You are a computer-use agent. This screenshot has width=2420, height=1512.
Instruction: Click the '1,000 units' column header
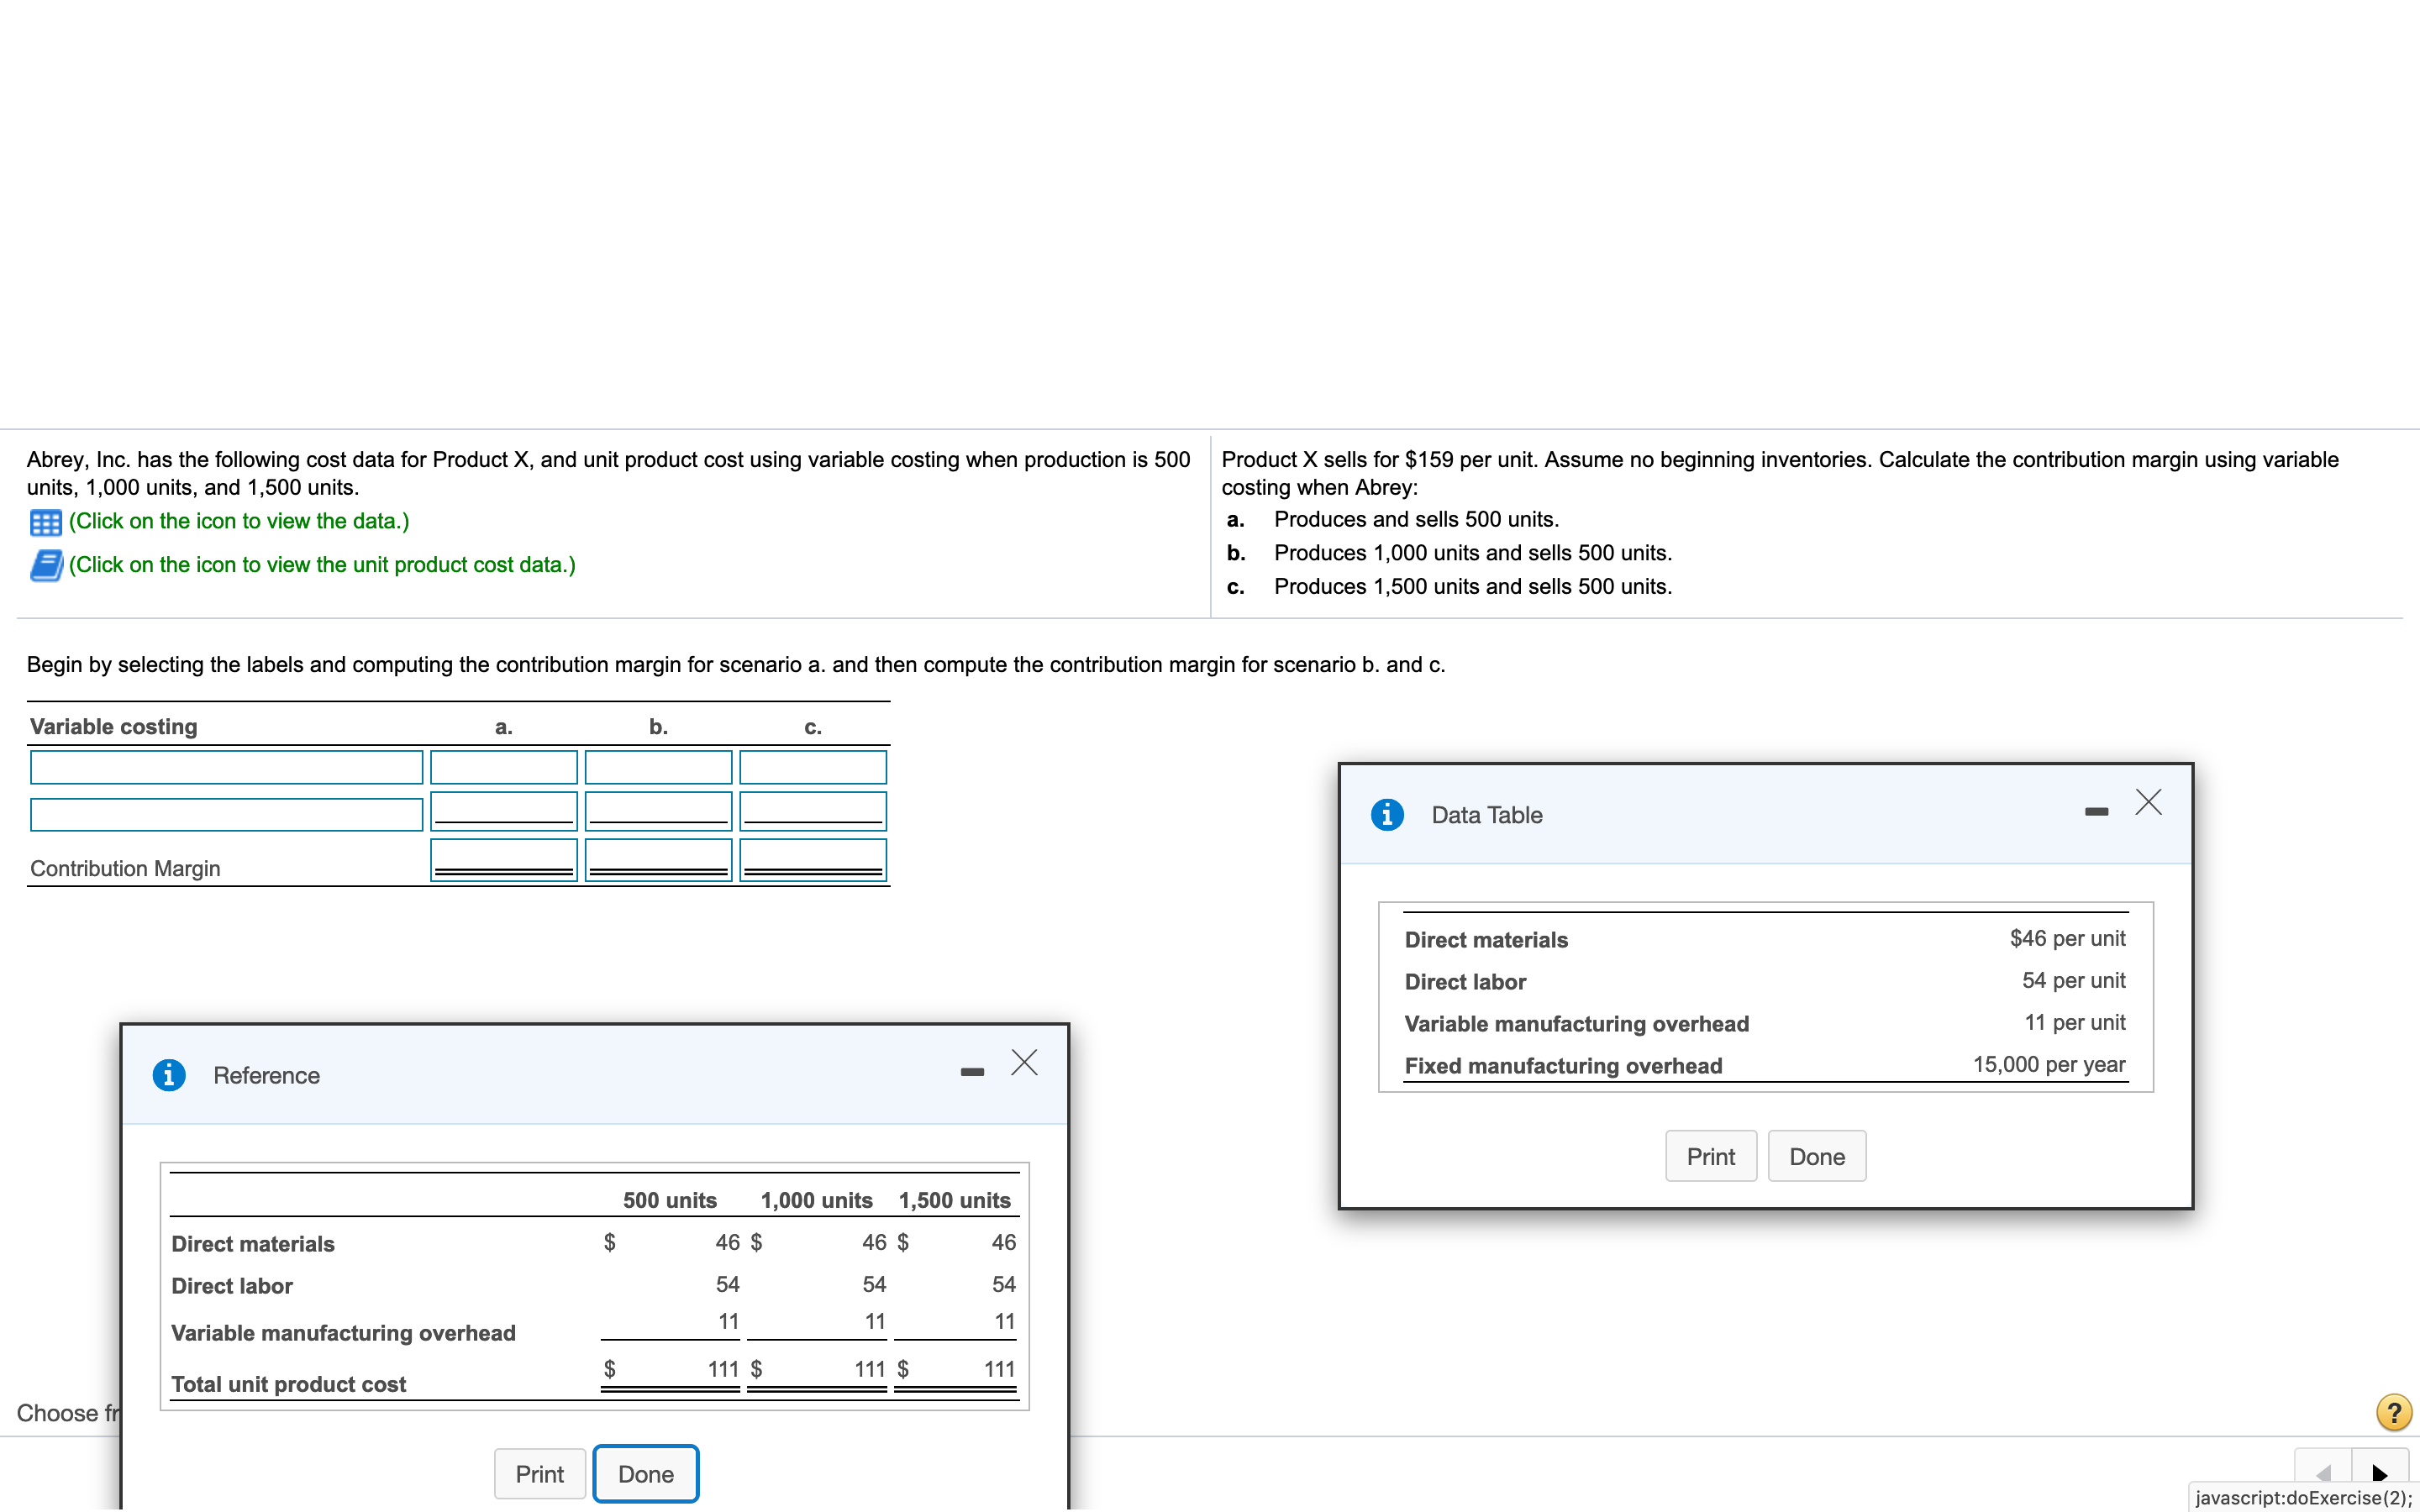tap(816, 1200)
